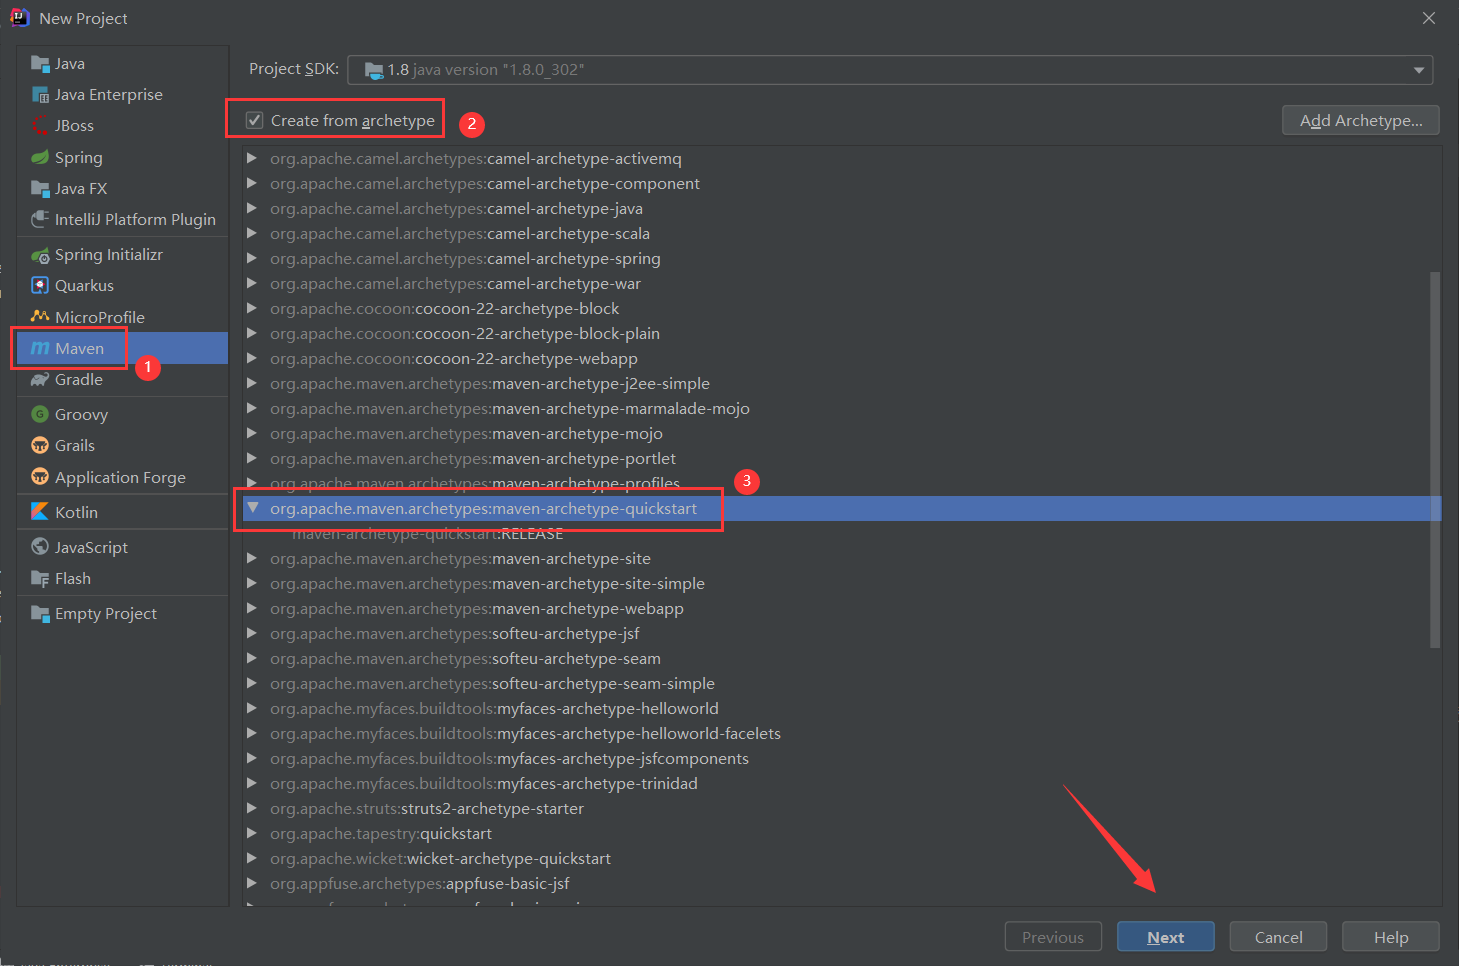This screenshot has width=1459, height=966.
Task: Click the Maven 'm' icon
Action: click(40, 348)
